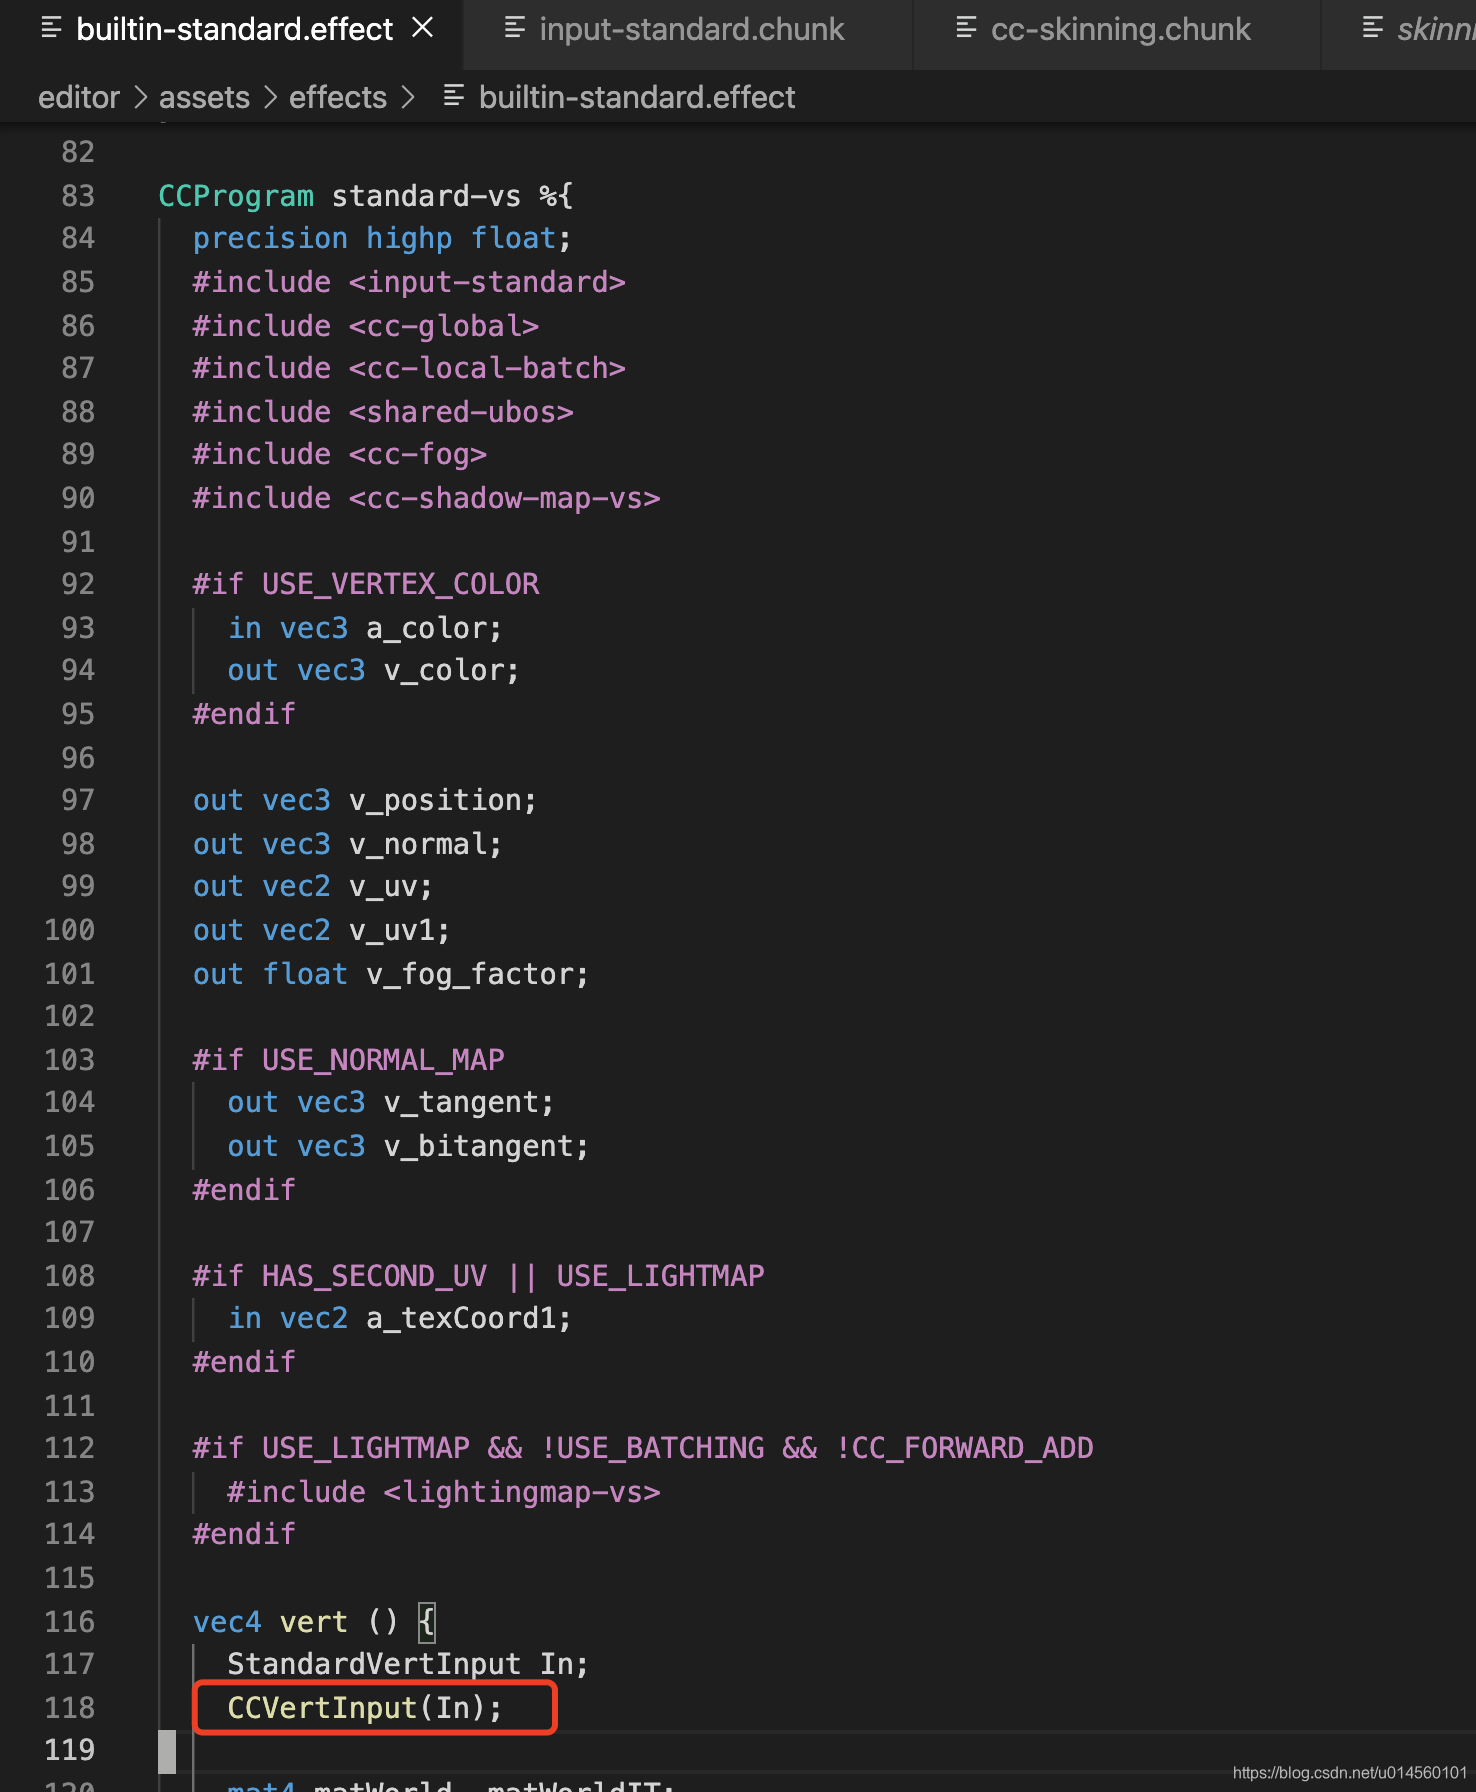Click '#include <cc-local-batch>' line
The image size is (1476, 1792).
click(x=409, y=368)
